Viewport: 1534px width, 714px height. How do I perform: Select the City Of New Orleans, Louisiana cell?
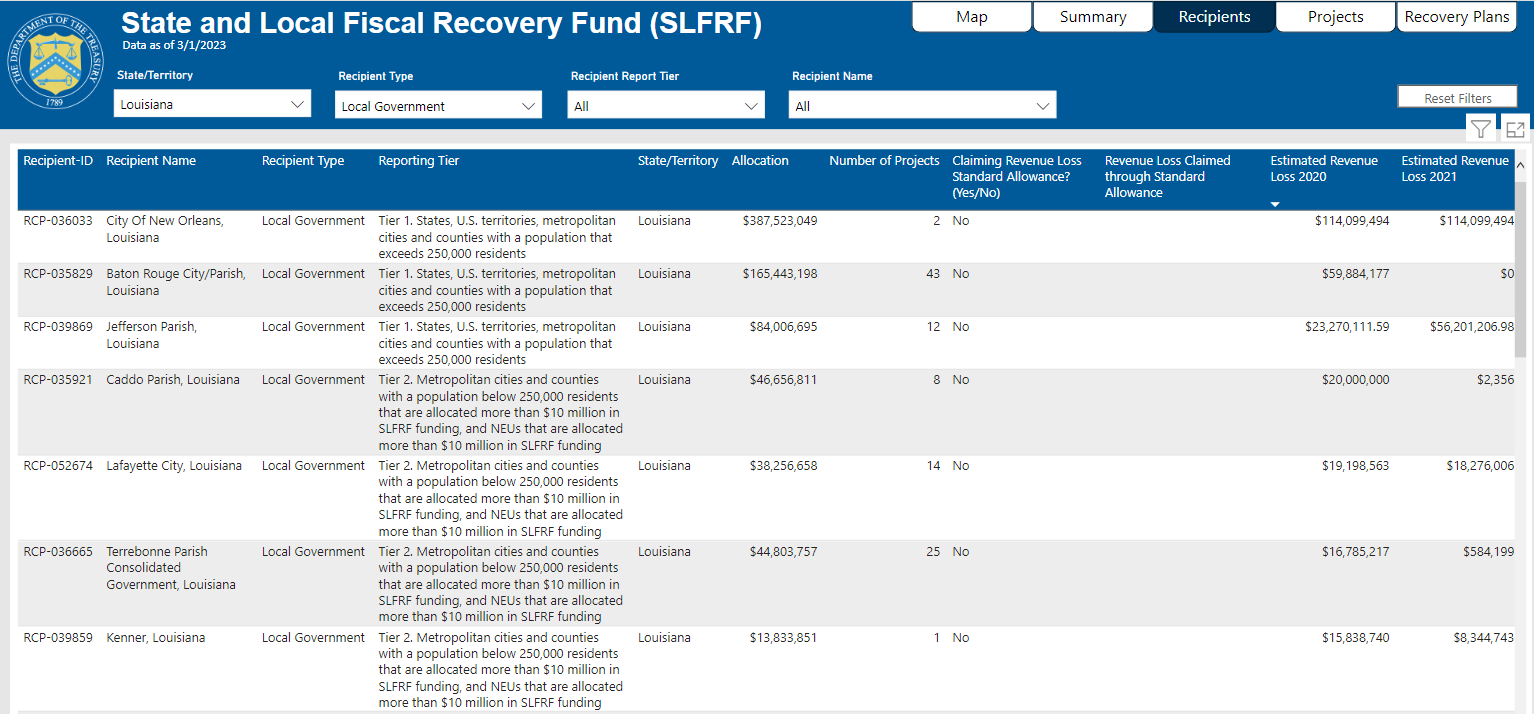tap(165, 229)
